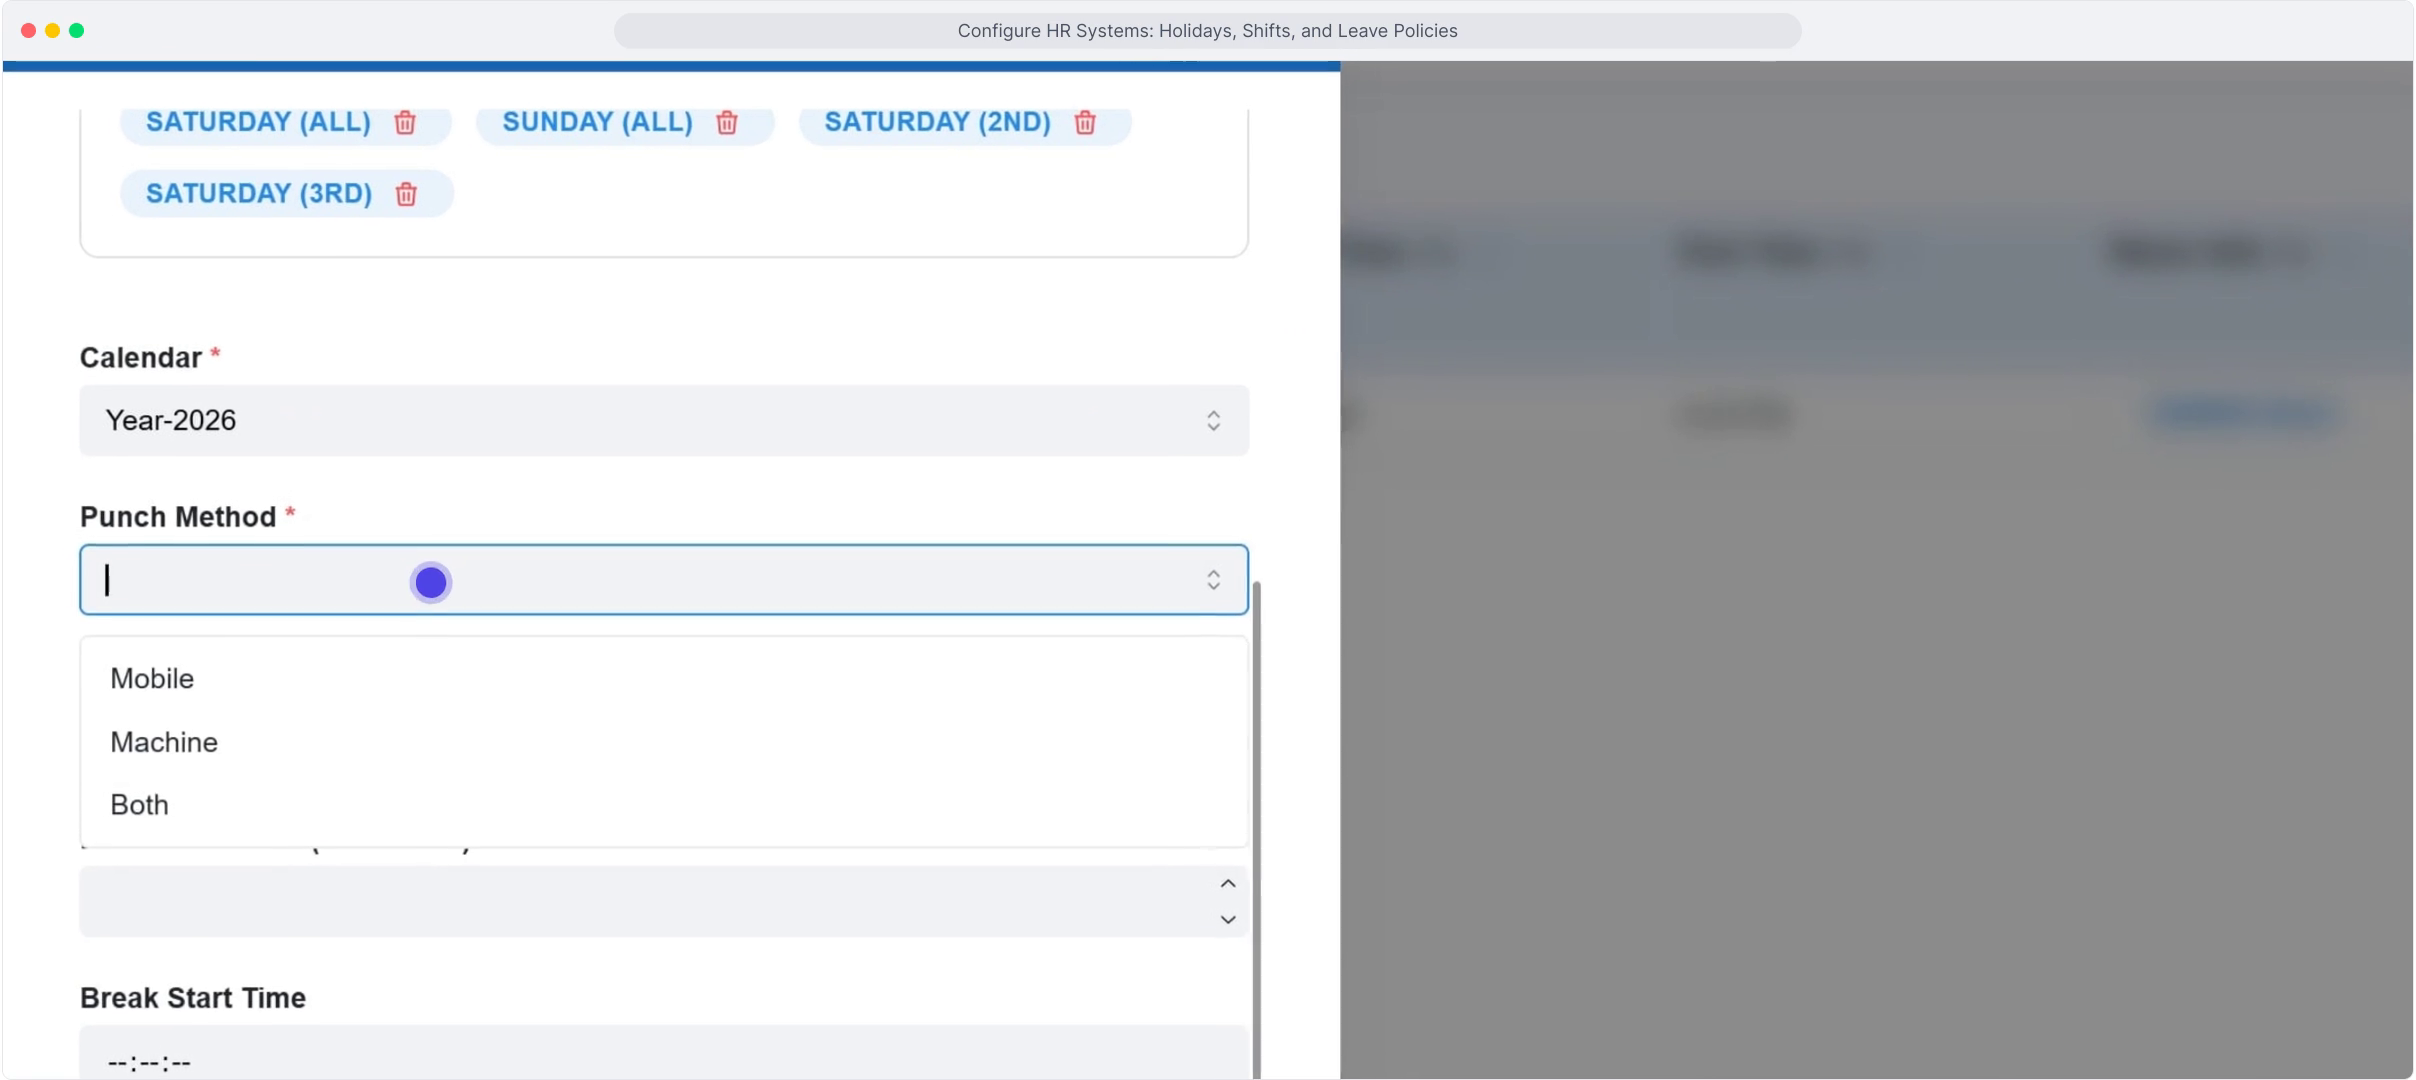Viewport: 2416px width, 1080px height.
Task: Click the Punch Method field label
Action: point(178,517)
